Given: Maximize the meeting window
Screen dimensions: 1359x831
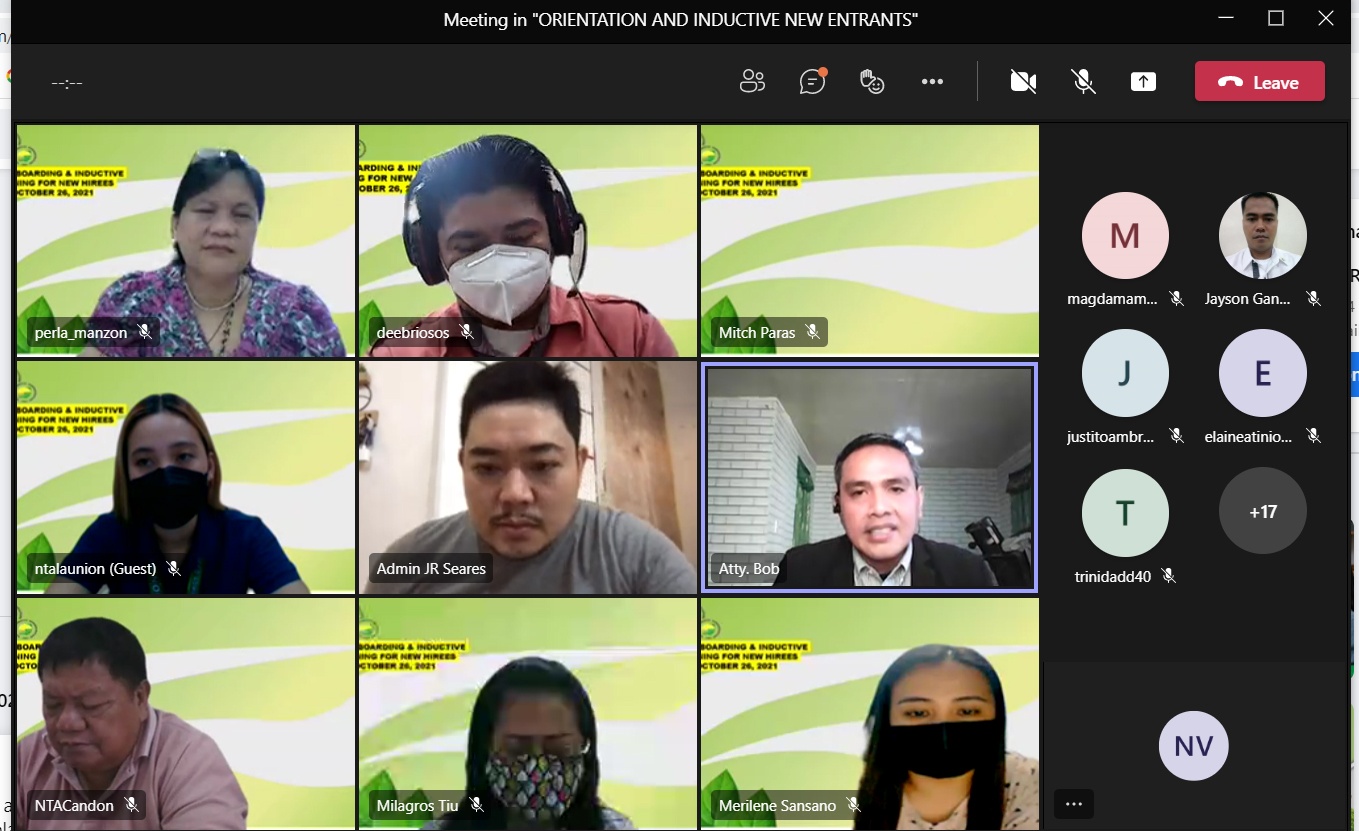Looking at the screenshot, I should pyautogui.click(x=1275, y=18).
